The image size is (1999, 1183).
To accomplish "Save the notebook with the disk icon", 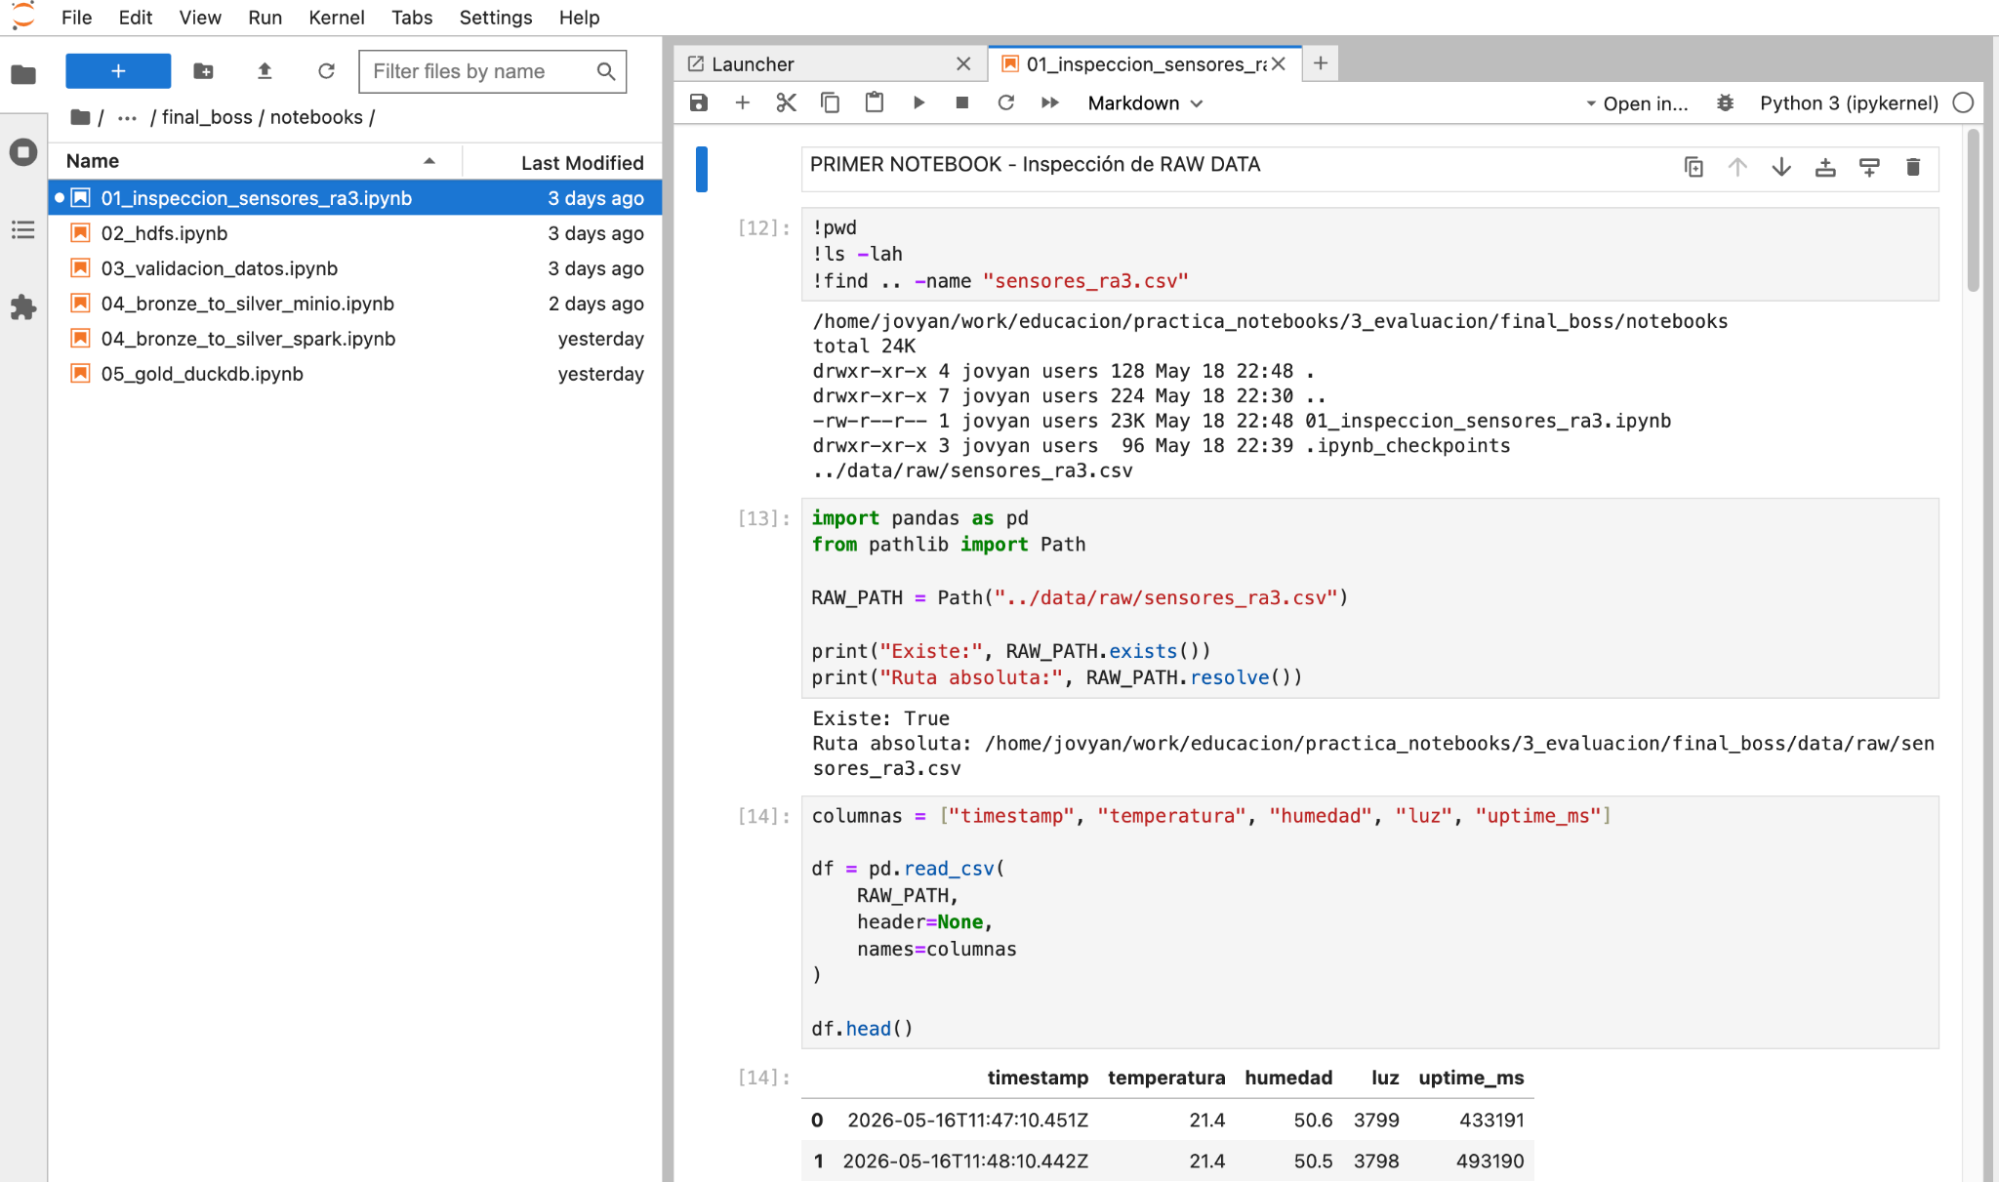I will click(699, 103).
